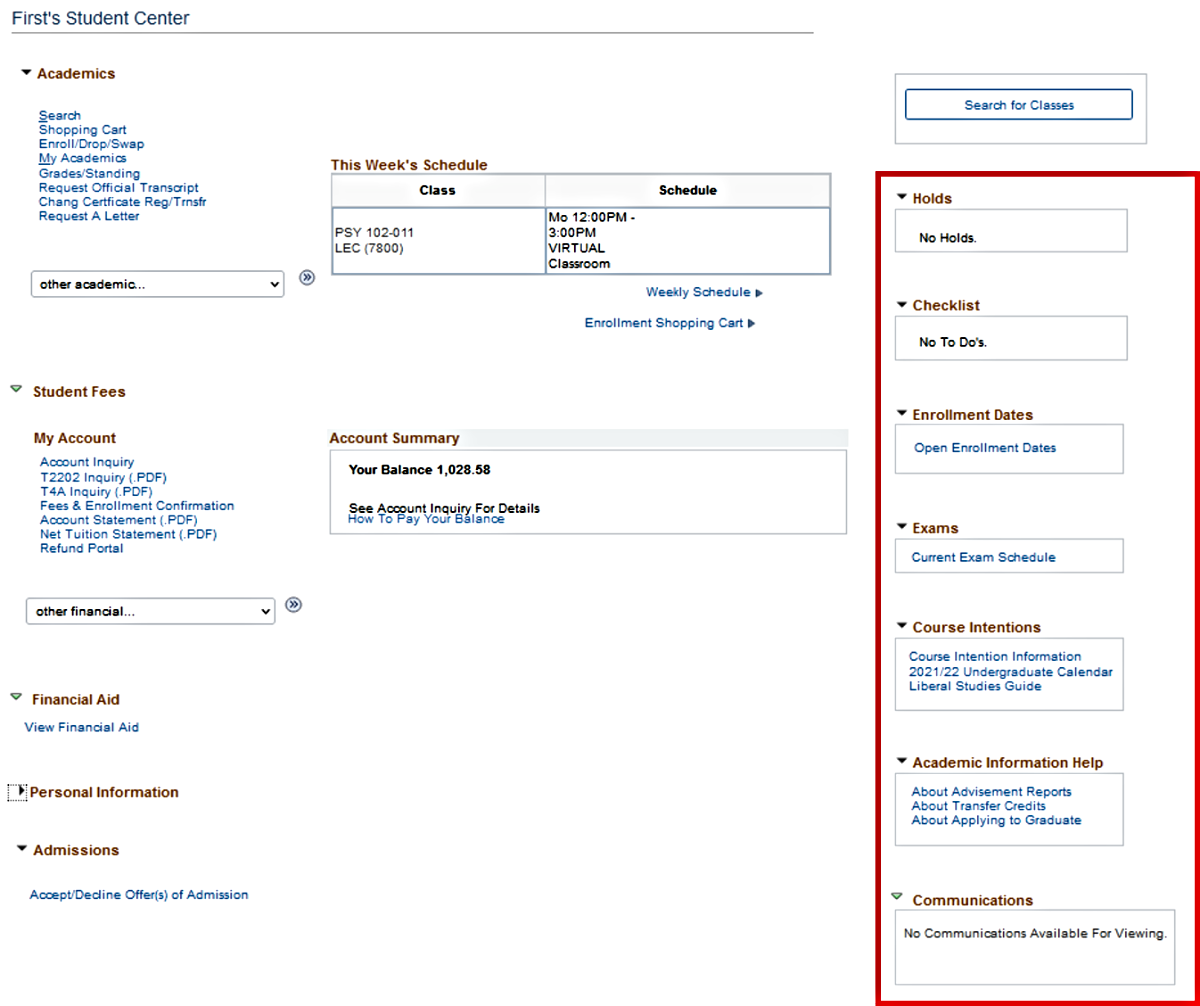Click the No Holds. message
Viewport: 1200px width, 1006px height.
click(948, 239)
